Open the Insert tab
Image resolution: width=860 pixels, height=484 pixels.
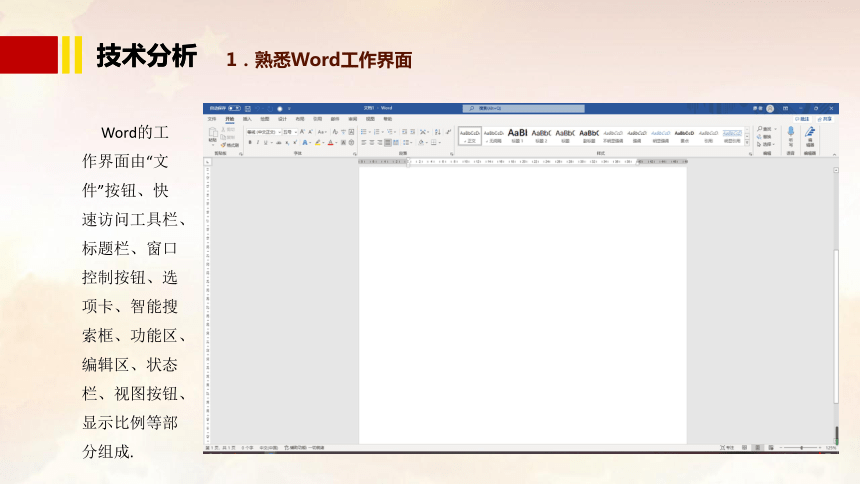[247, 119]
